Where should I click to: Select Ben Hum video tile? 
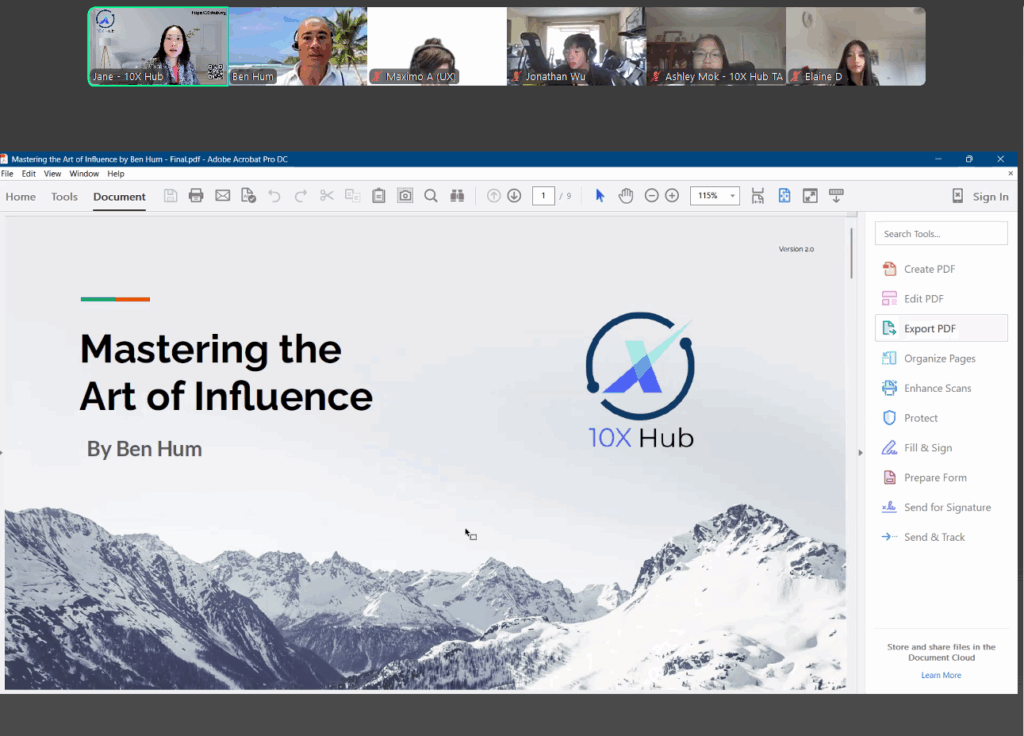(298, 46)
